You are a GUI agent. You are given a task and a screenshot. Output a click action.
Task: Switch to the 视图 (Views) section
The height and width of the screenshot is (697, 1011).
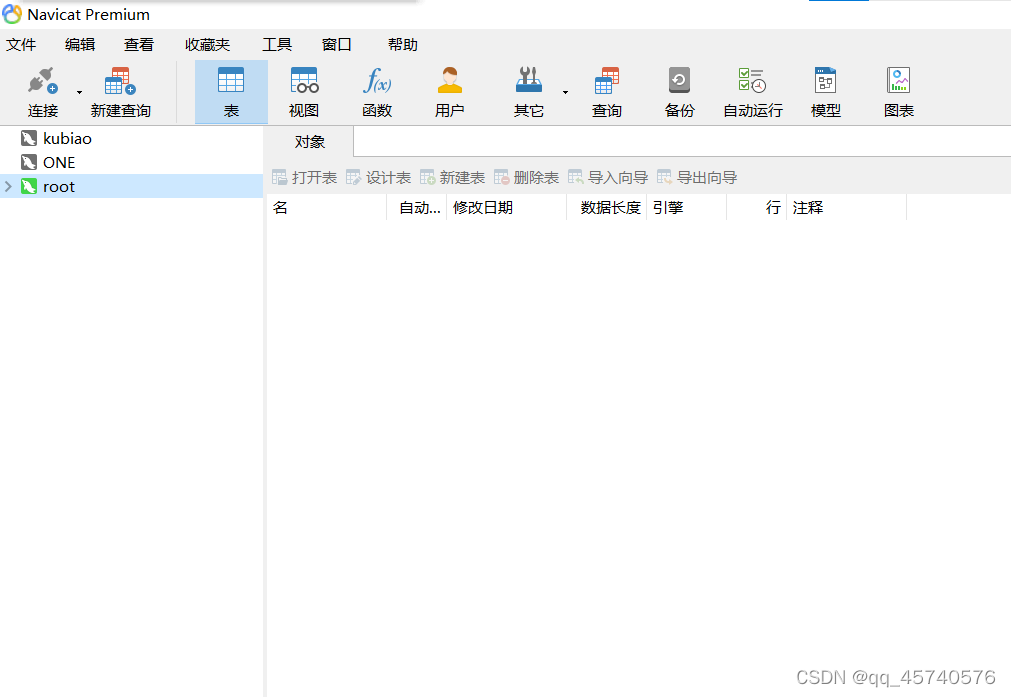(304, 90)
